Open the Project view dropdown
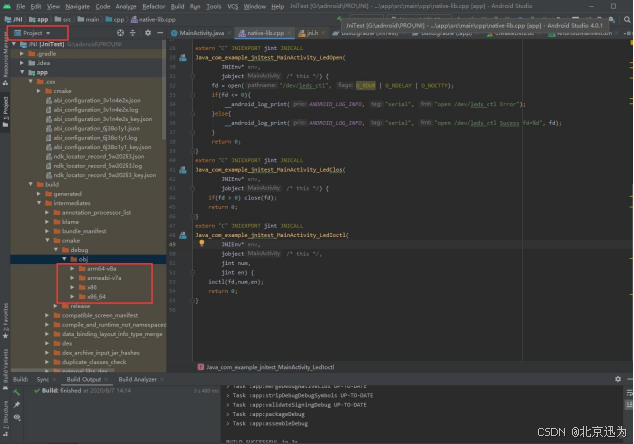634x444 pixels. 32,33
